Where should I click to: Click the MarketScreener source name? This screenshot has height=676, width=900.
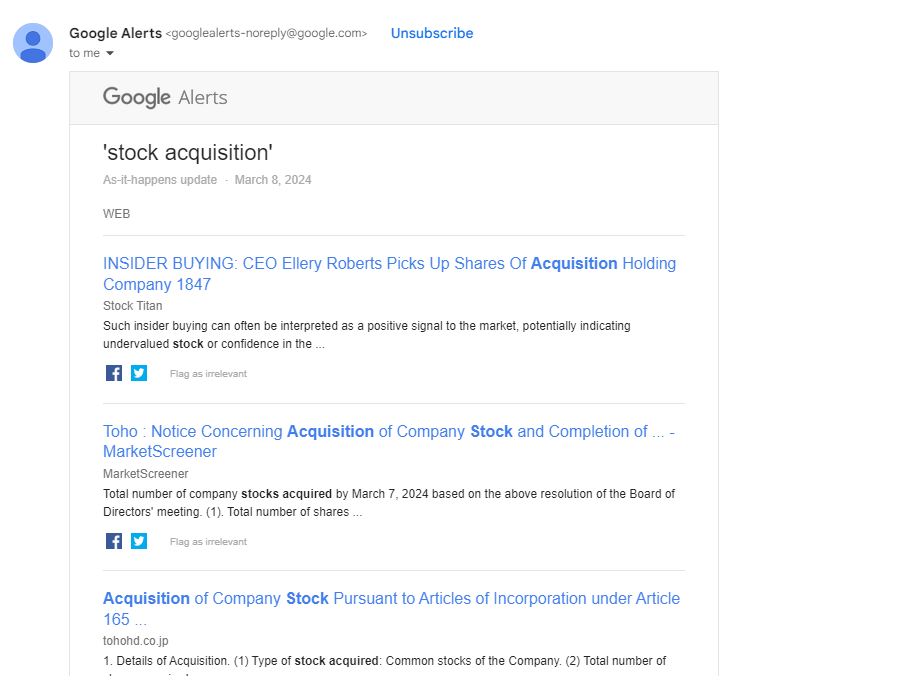coord(146,473)
